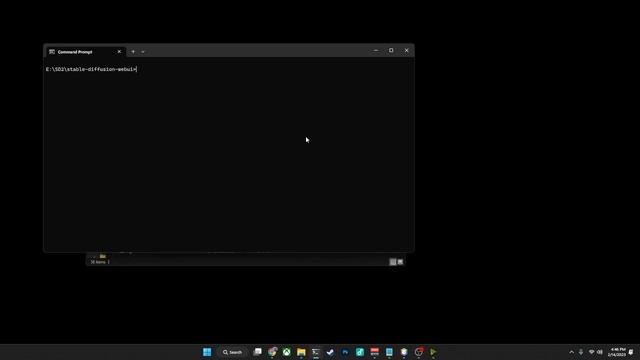
Task: Open the clock and date flyout
Action: coord(616,352)
